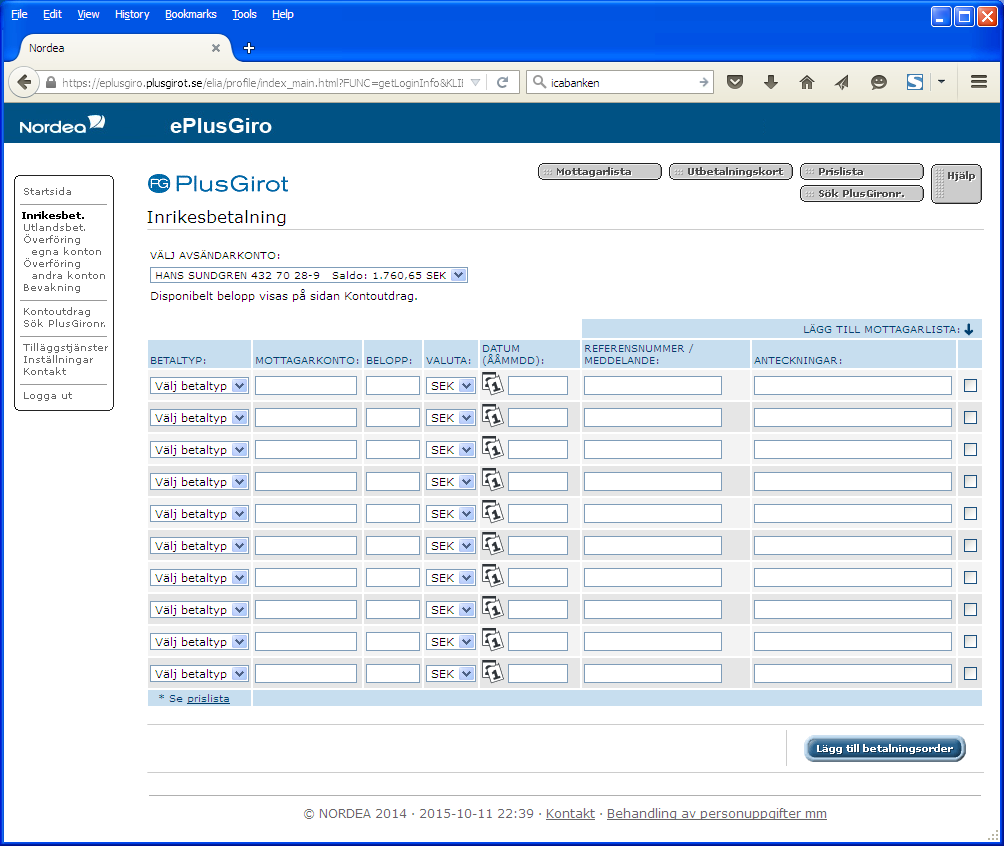The width and height of the screenshot is (1004, 846).
Task: Open calendar icon in ninth payment row
Action: (492, 640)
